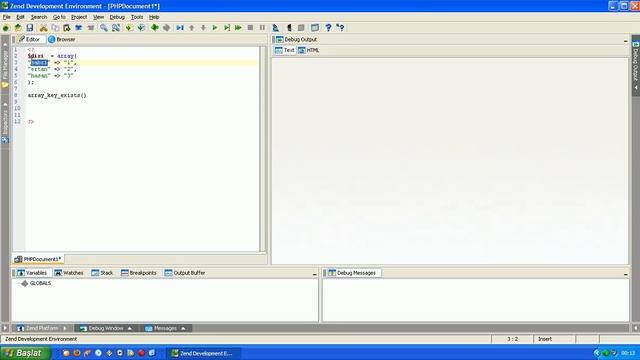Image resolution: width=640 pixels, height=360 pixels.
Task: Click the Insert mode status bar indicator
Action: (x=554, y=339)
